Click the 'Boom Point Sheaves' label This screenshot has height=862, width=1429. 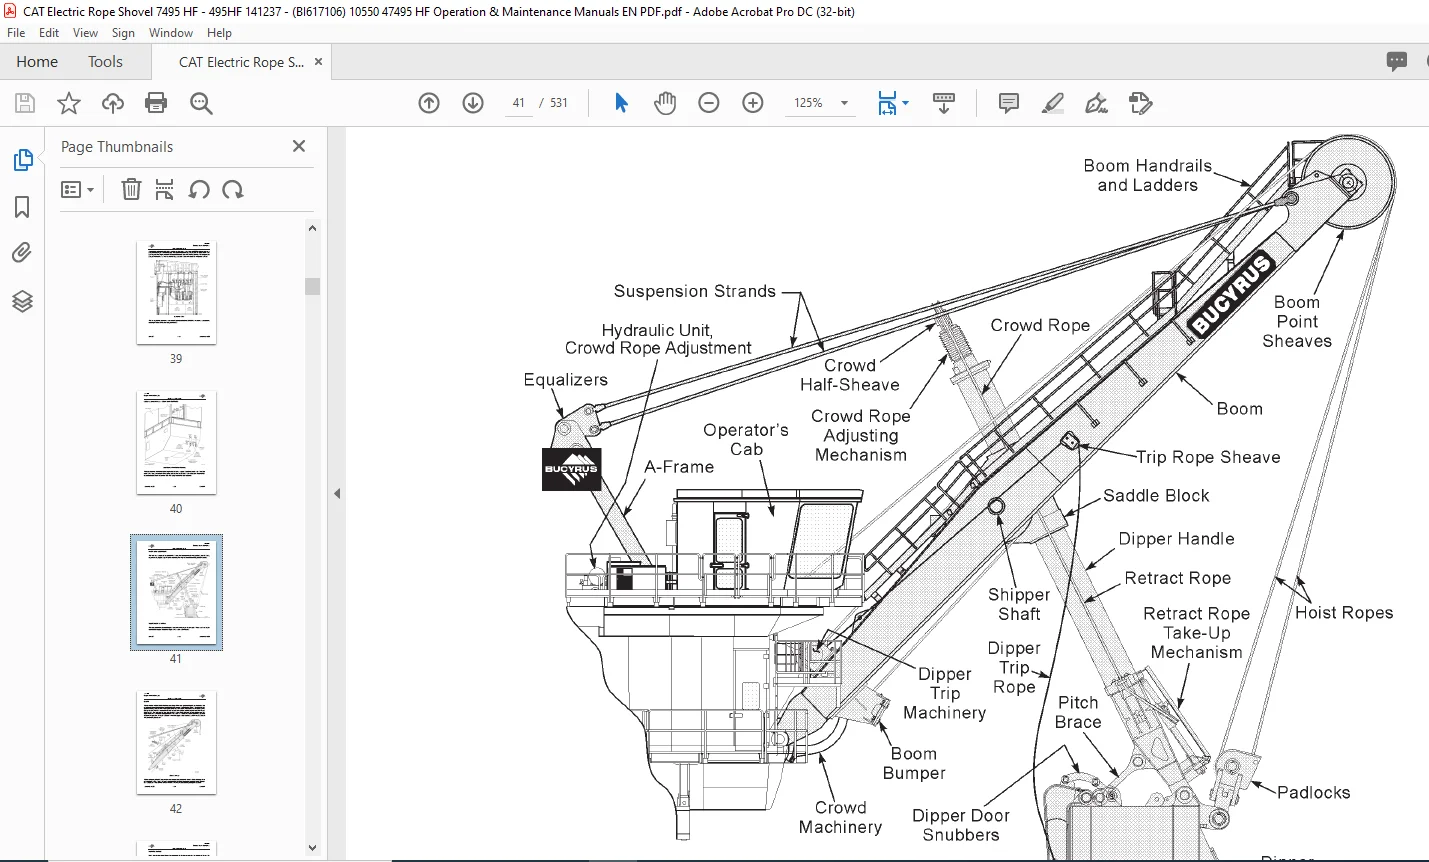click(x=1297, y=321)
